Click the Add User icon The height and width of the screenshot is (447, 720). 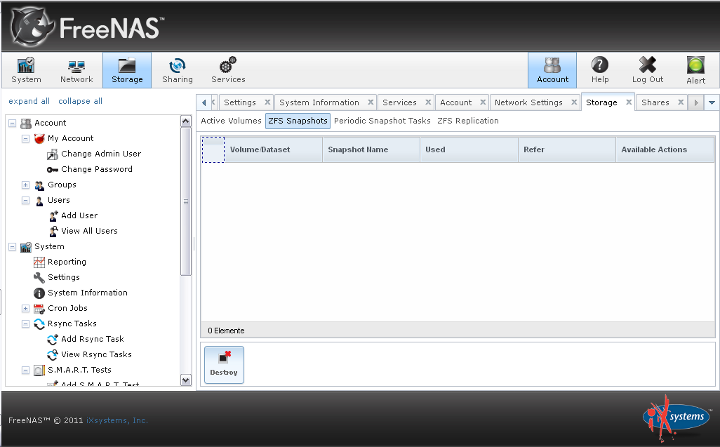pos(53,215)
